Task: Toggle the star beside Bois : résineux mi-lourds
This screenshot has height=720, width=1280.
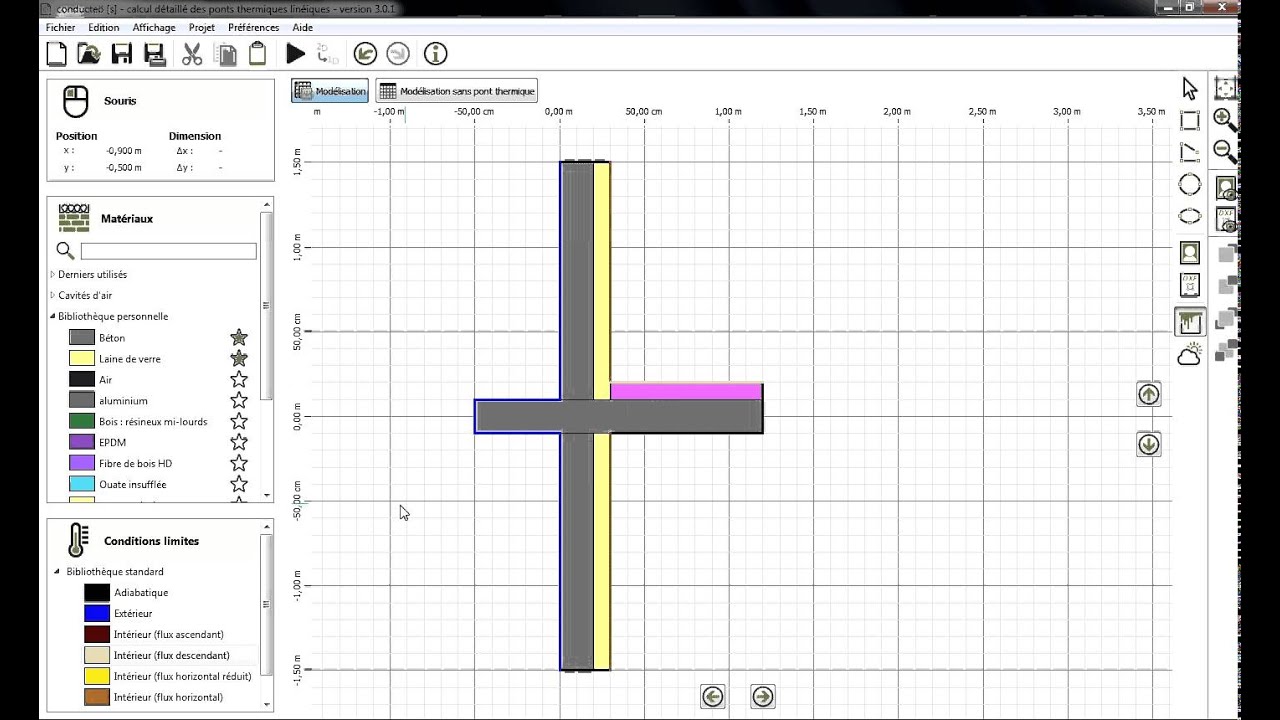Action: (x=239, y=422)
